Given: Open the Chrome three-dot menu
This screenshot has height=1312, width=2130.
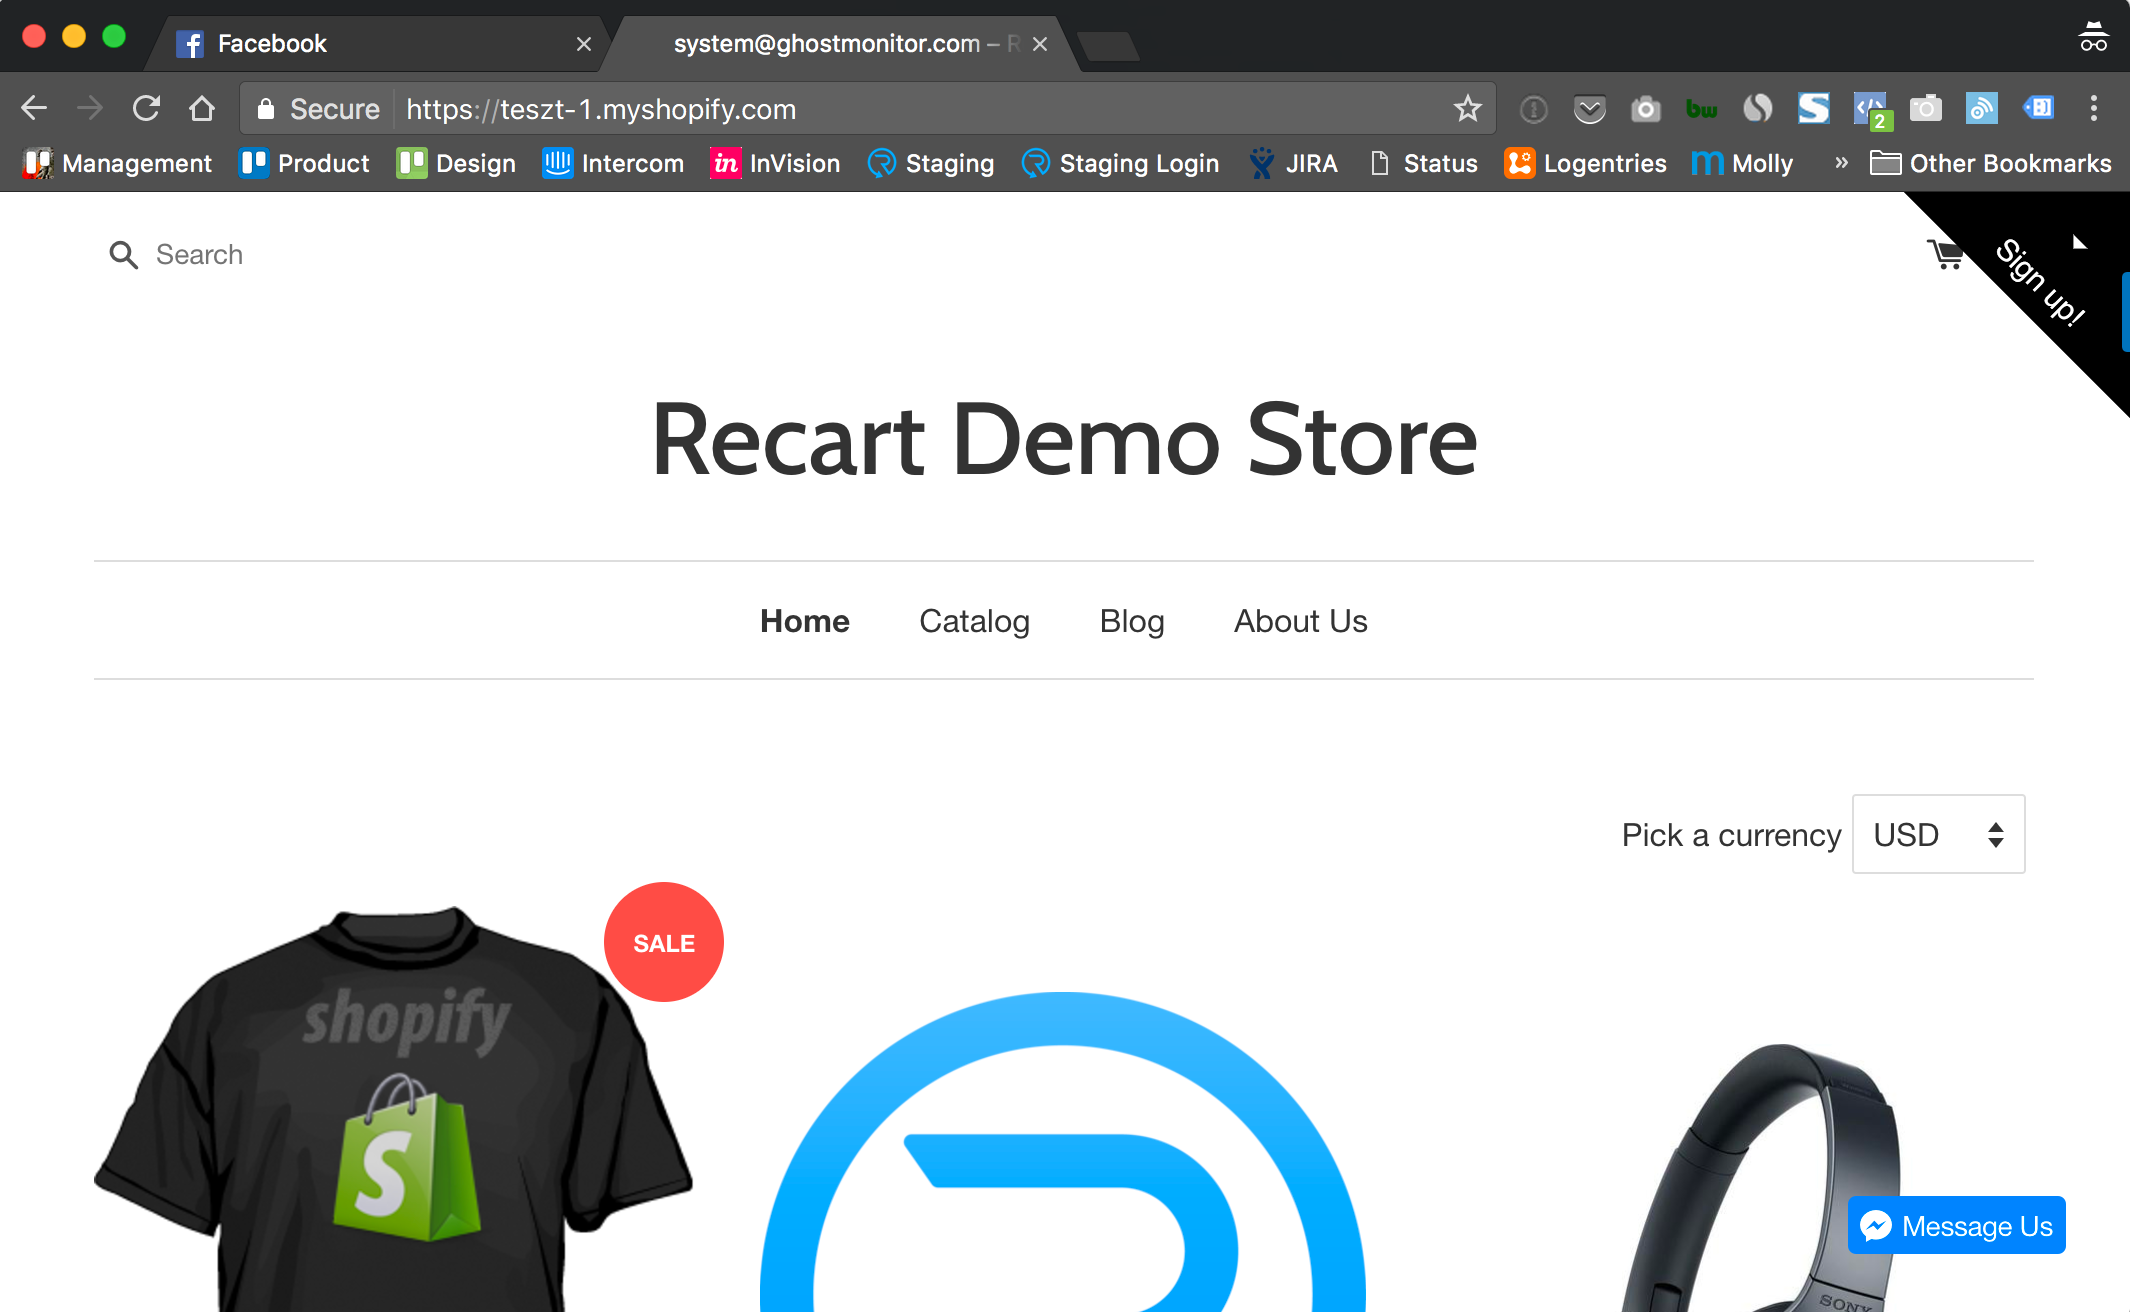Looking at the screenshot, I should [x=2093, y=109].
